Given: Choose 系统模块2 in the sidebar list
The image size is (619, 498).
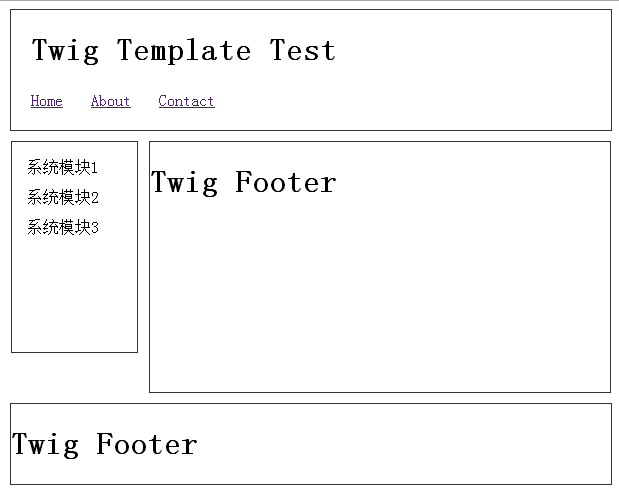Looking at the screenshot, I should [63, 197].
